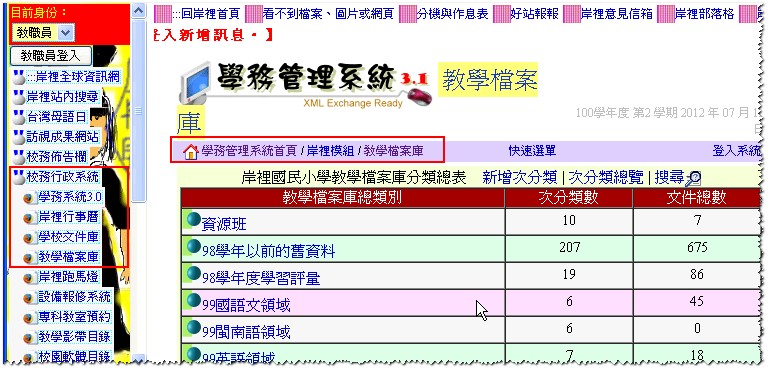Open the 快速選單 menu
The width and height of the screenshot is (773, 374).
click(x=532, y=151)
